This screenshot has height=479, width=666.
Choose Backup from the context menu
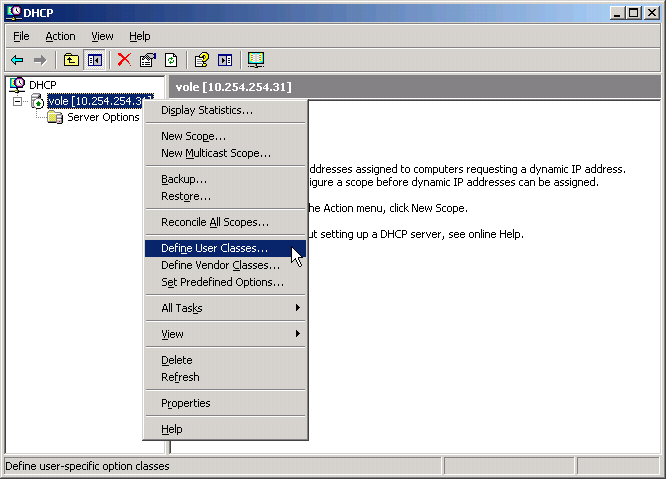click(225, 179)
